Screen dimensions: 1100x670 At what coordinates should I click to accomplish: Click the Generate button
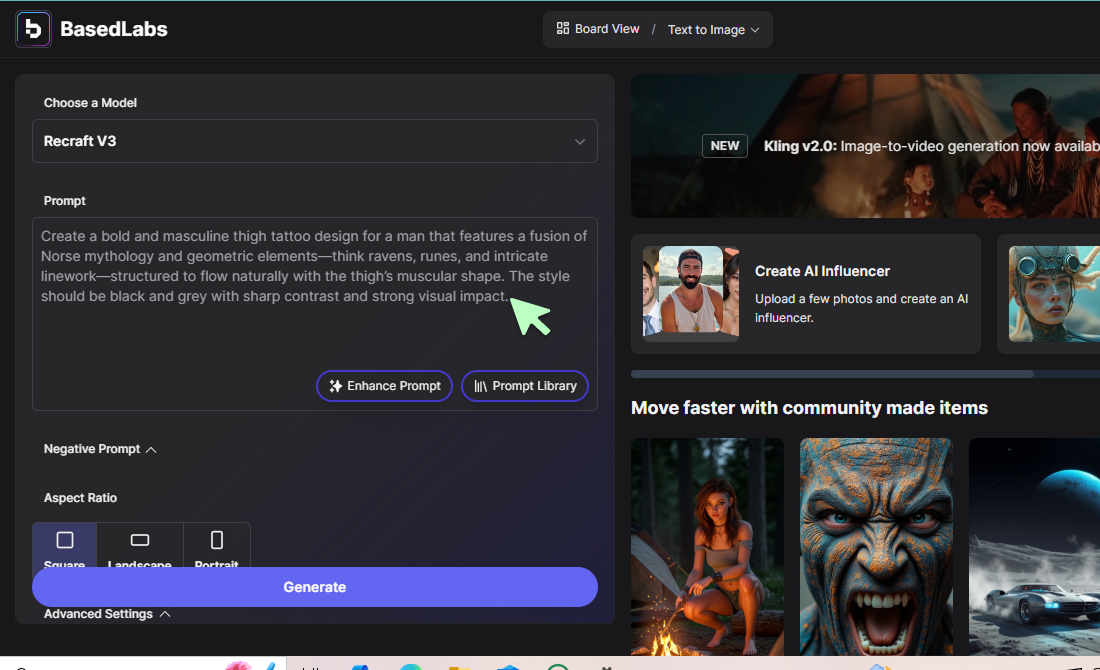pos(315,587)
